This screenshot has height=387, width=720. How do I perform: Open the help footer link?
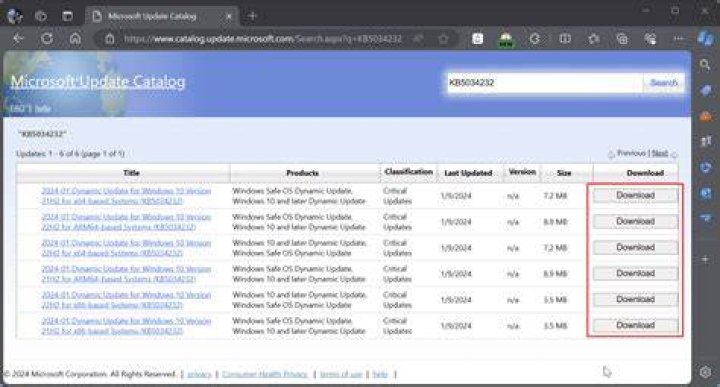(x=380, y=375)
